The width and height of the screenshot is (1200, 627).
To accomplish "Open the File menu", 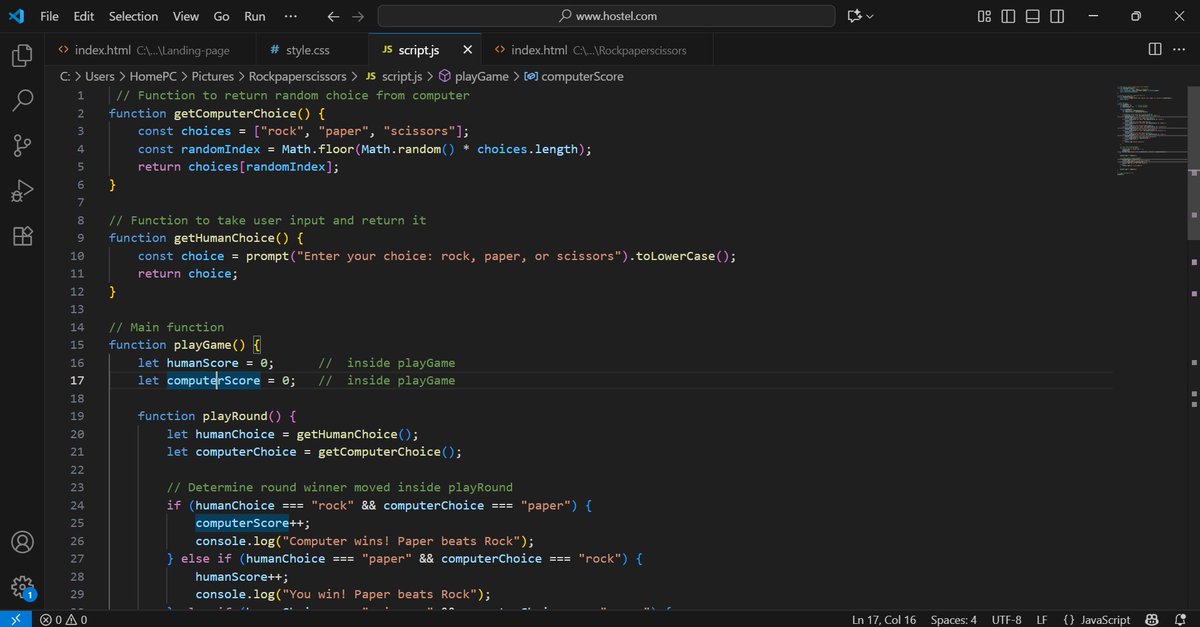I will (x=49, y=16).
